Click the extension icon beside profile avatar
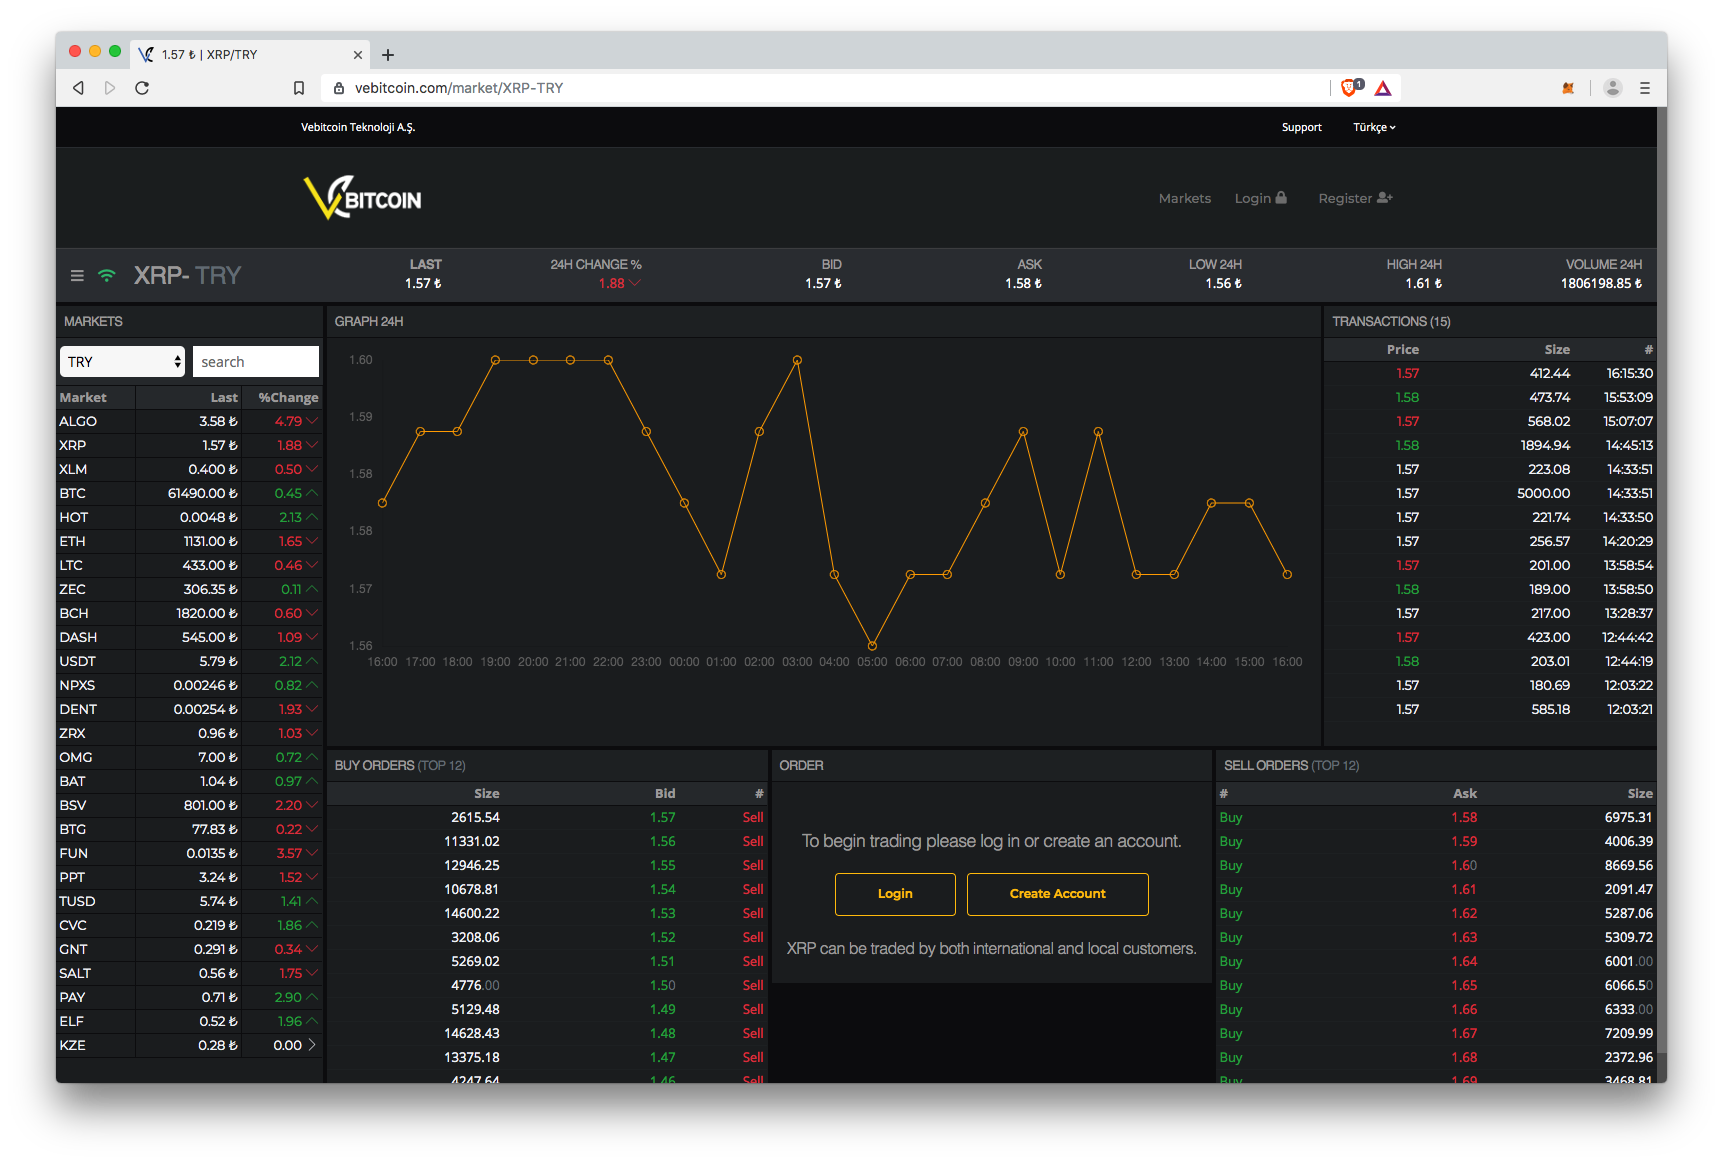The height and width of the screenshot is (1163, 1723). click(1568, 88)
